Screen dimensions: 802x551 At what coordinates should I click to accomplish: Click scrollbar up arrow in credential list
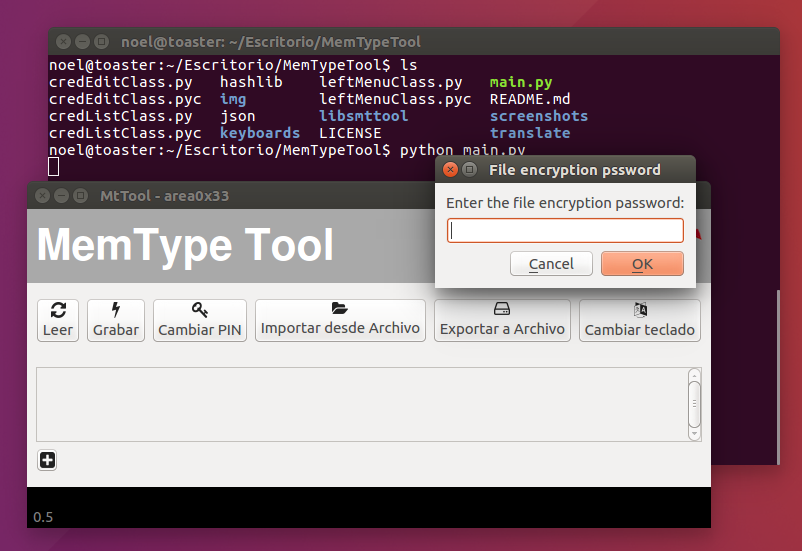694,376
